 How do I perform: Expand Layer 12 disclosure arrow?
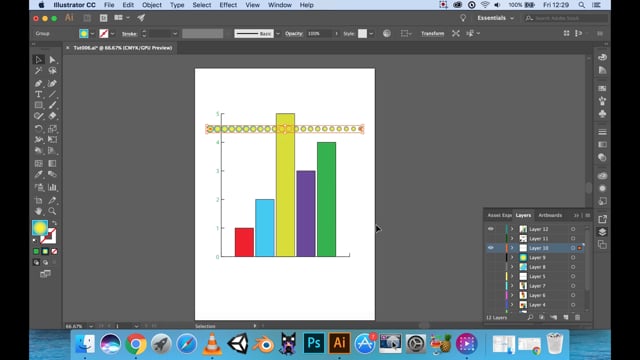[x=512, y=229]
